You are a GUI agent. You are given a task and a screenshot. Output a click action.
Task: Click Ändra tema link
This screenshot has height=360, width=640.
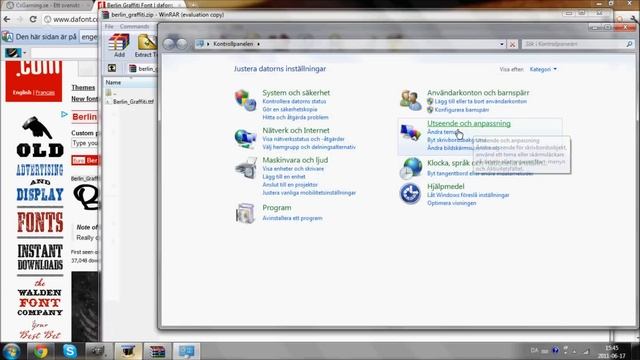(442, 132)
